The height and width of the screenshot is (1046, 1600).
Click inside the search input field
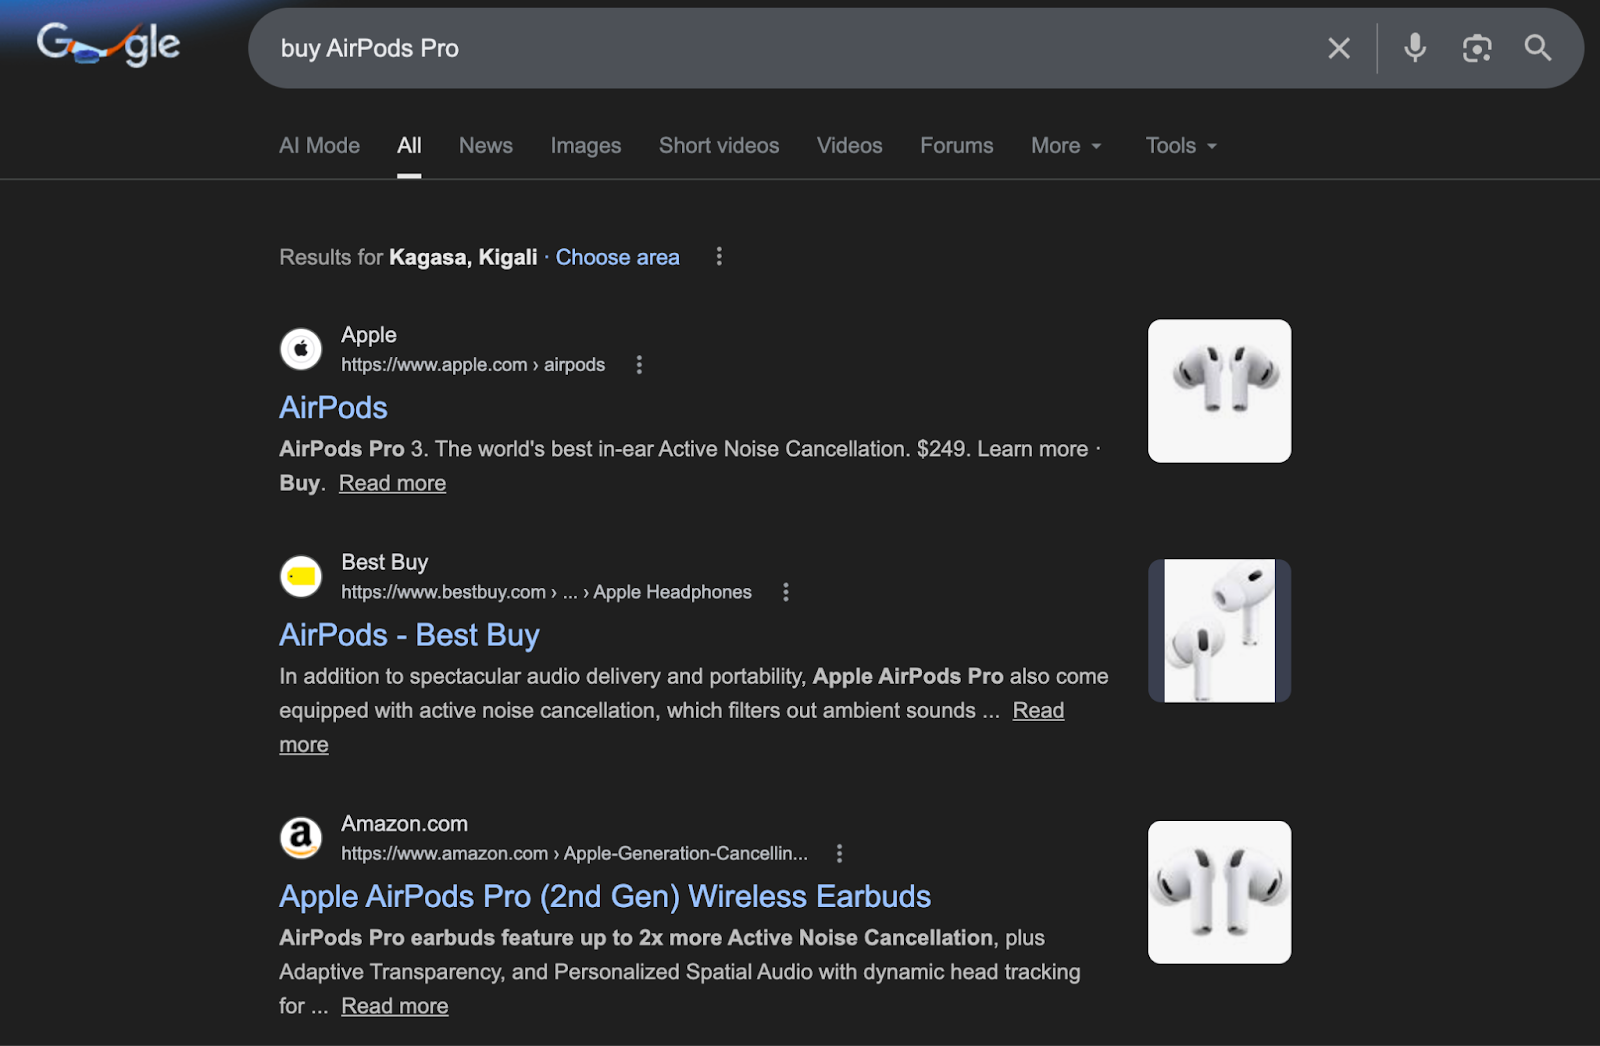(x=700, y=47)
